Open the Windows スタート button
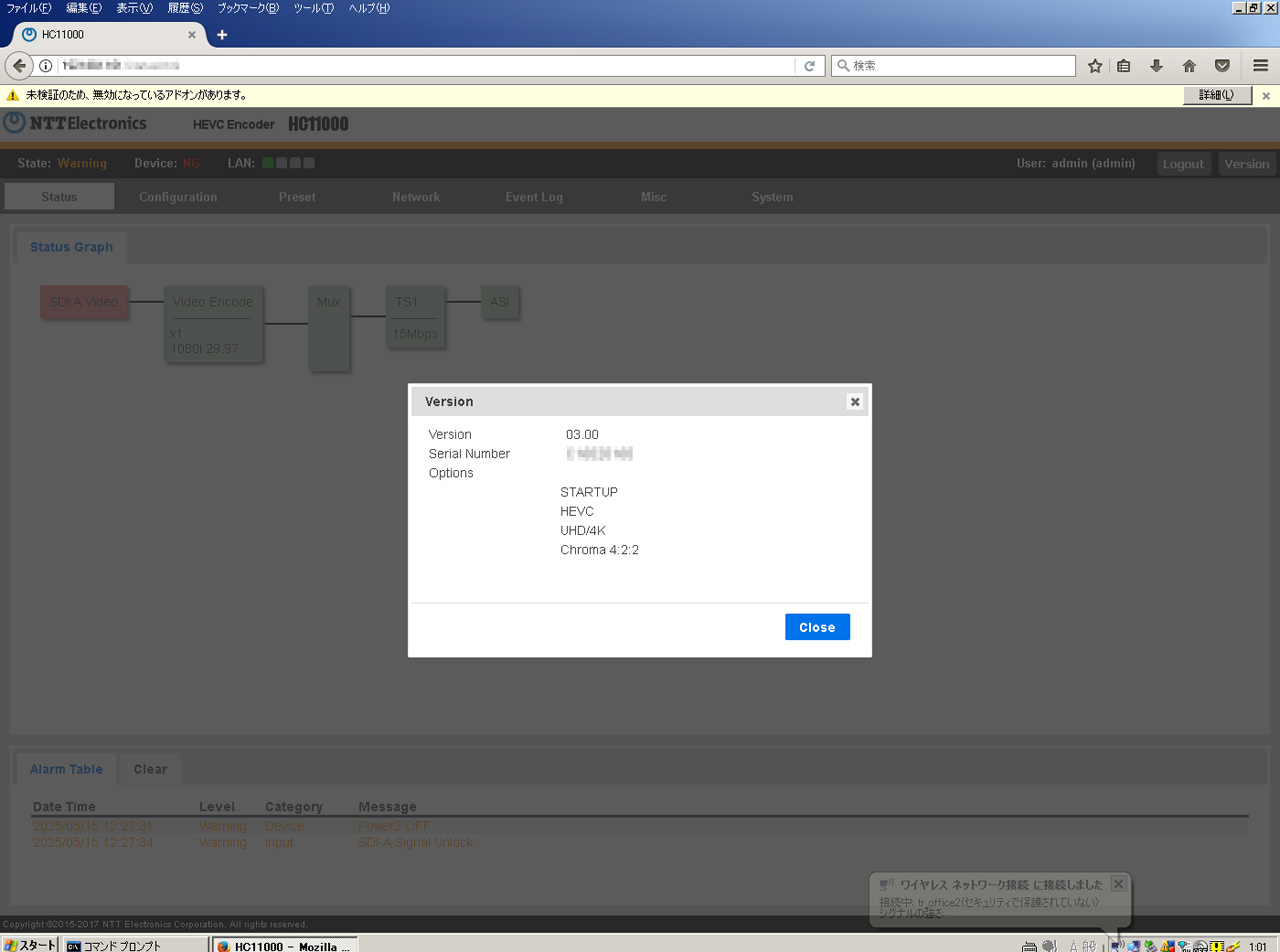 pos(30,945)
